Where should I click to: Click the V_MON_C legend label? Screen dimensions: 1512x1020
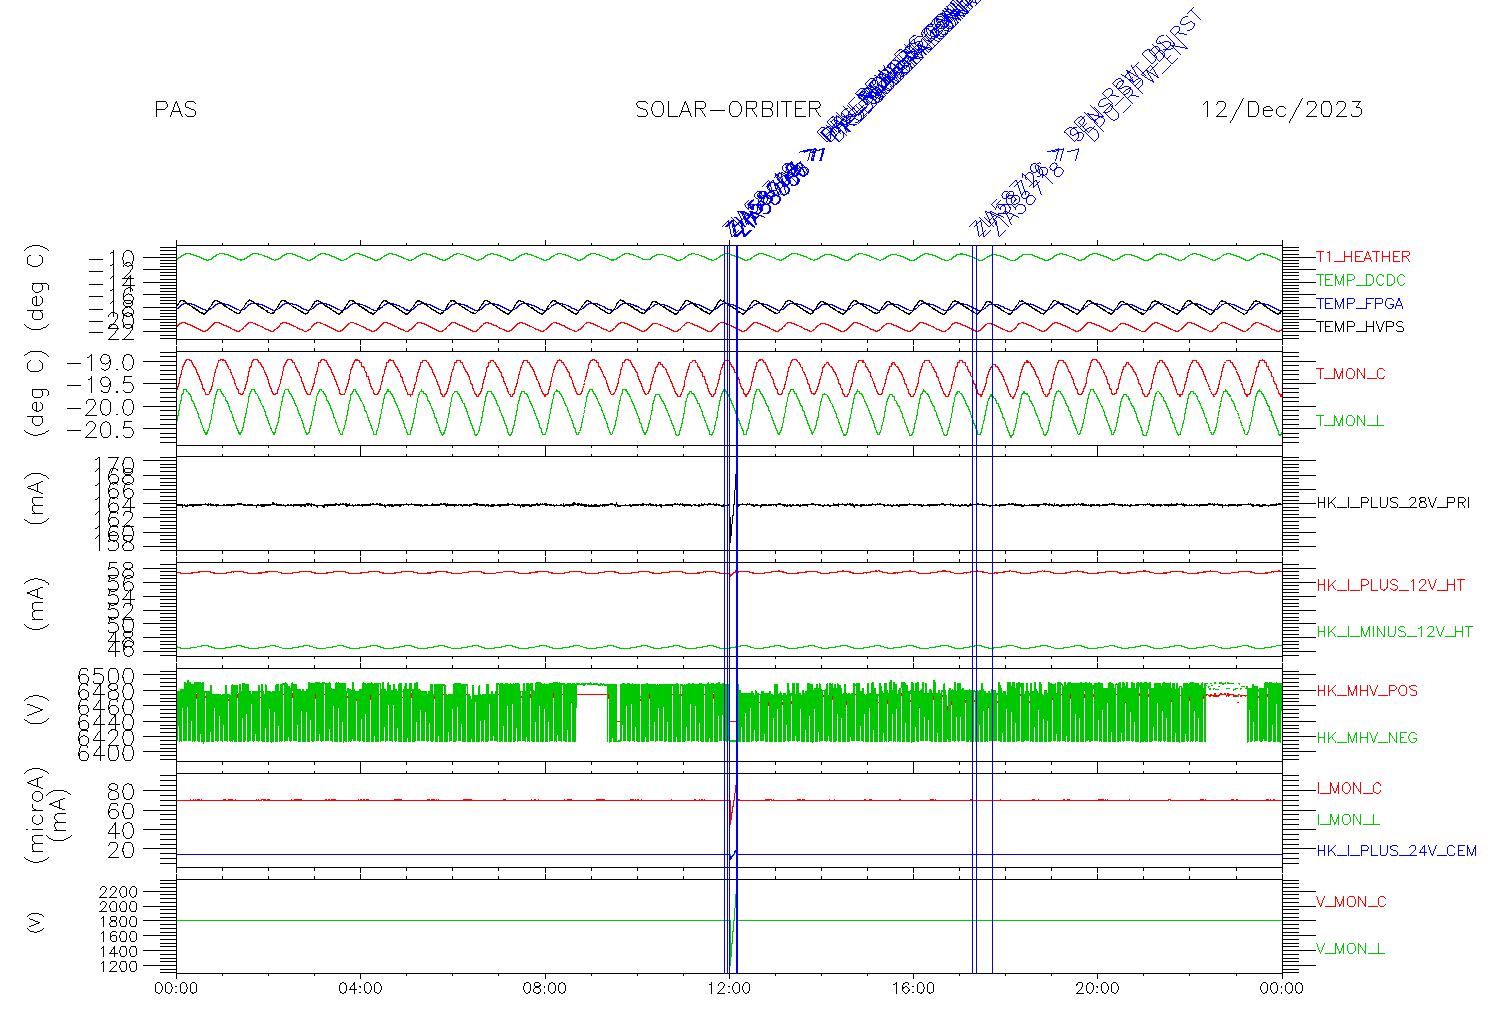pos(1351,902)
